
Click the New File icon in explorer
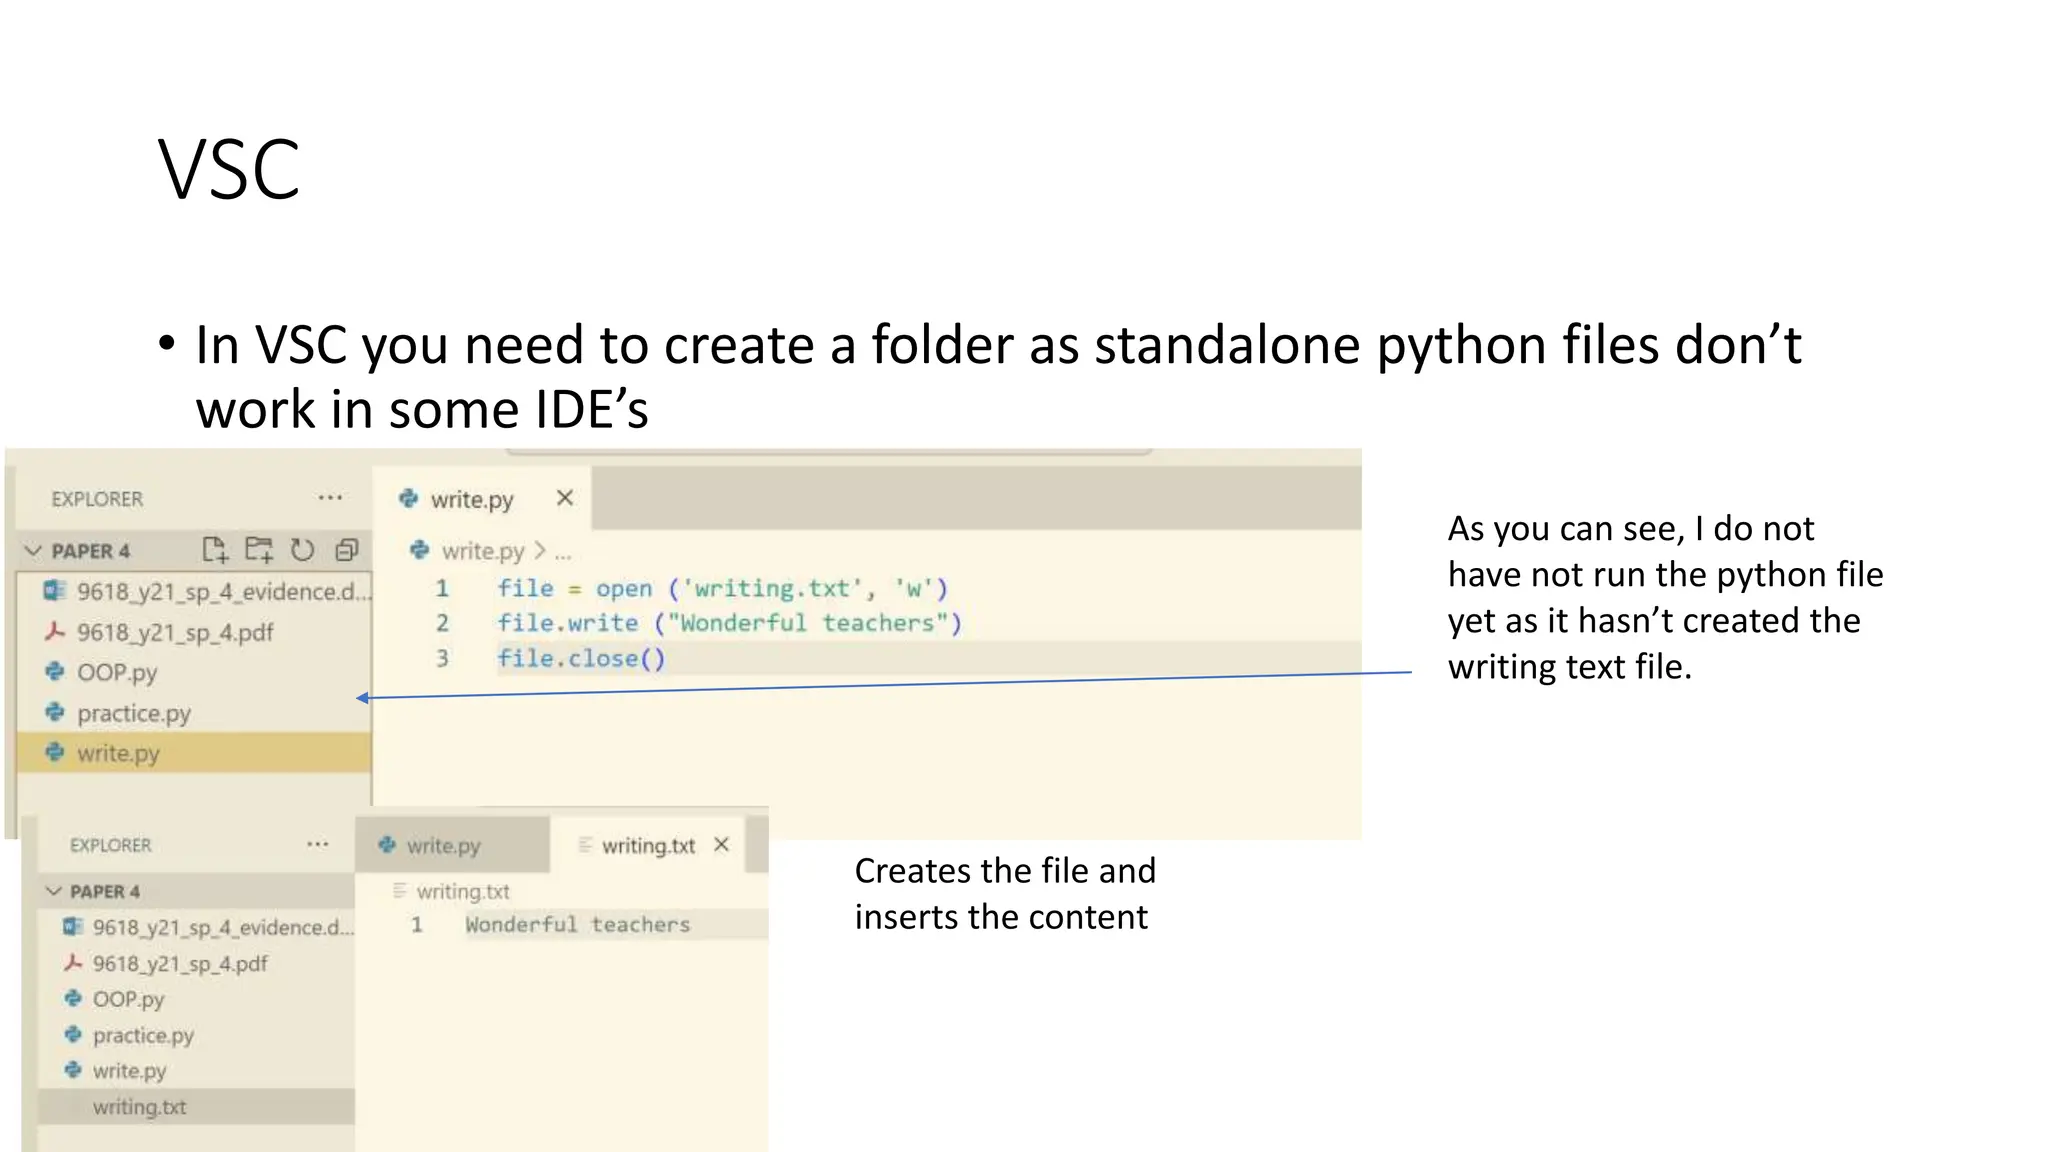coord(215,549)
